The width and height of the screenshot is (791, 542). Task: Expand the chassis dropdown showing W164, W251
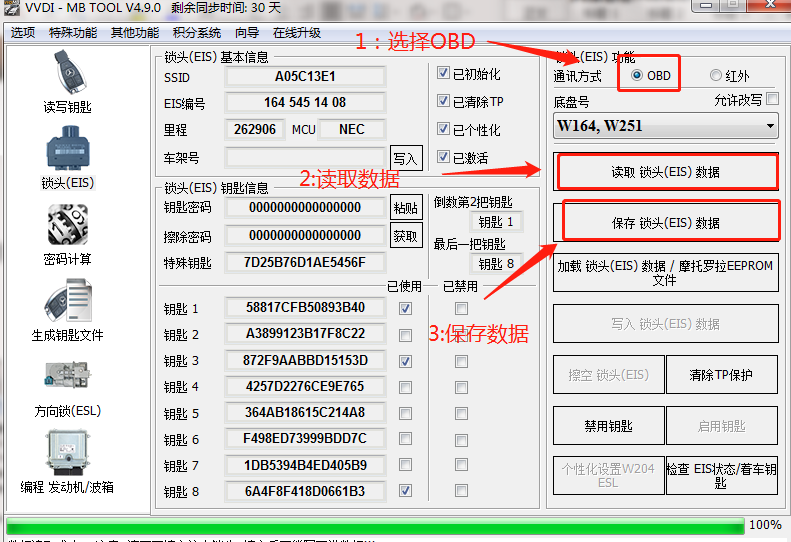coord(666,126)
